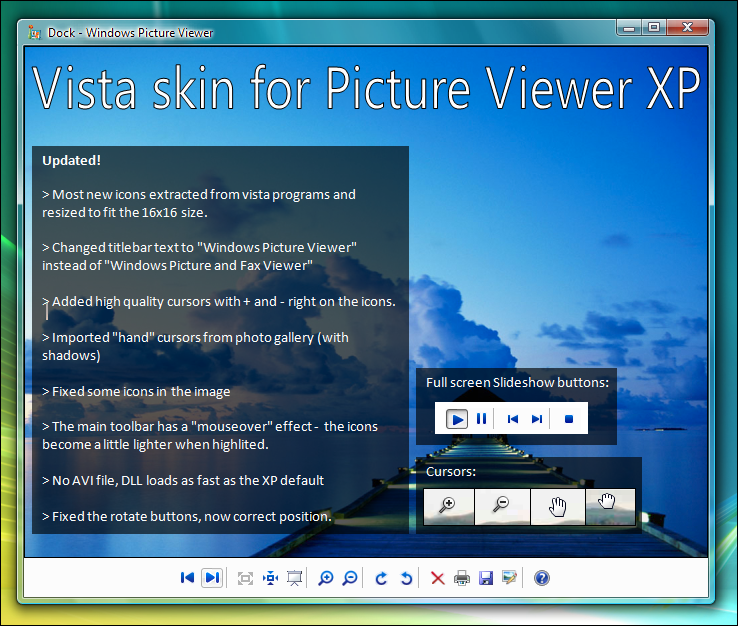Open Help with the question mark icon

coord(542,578)
